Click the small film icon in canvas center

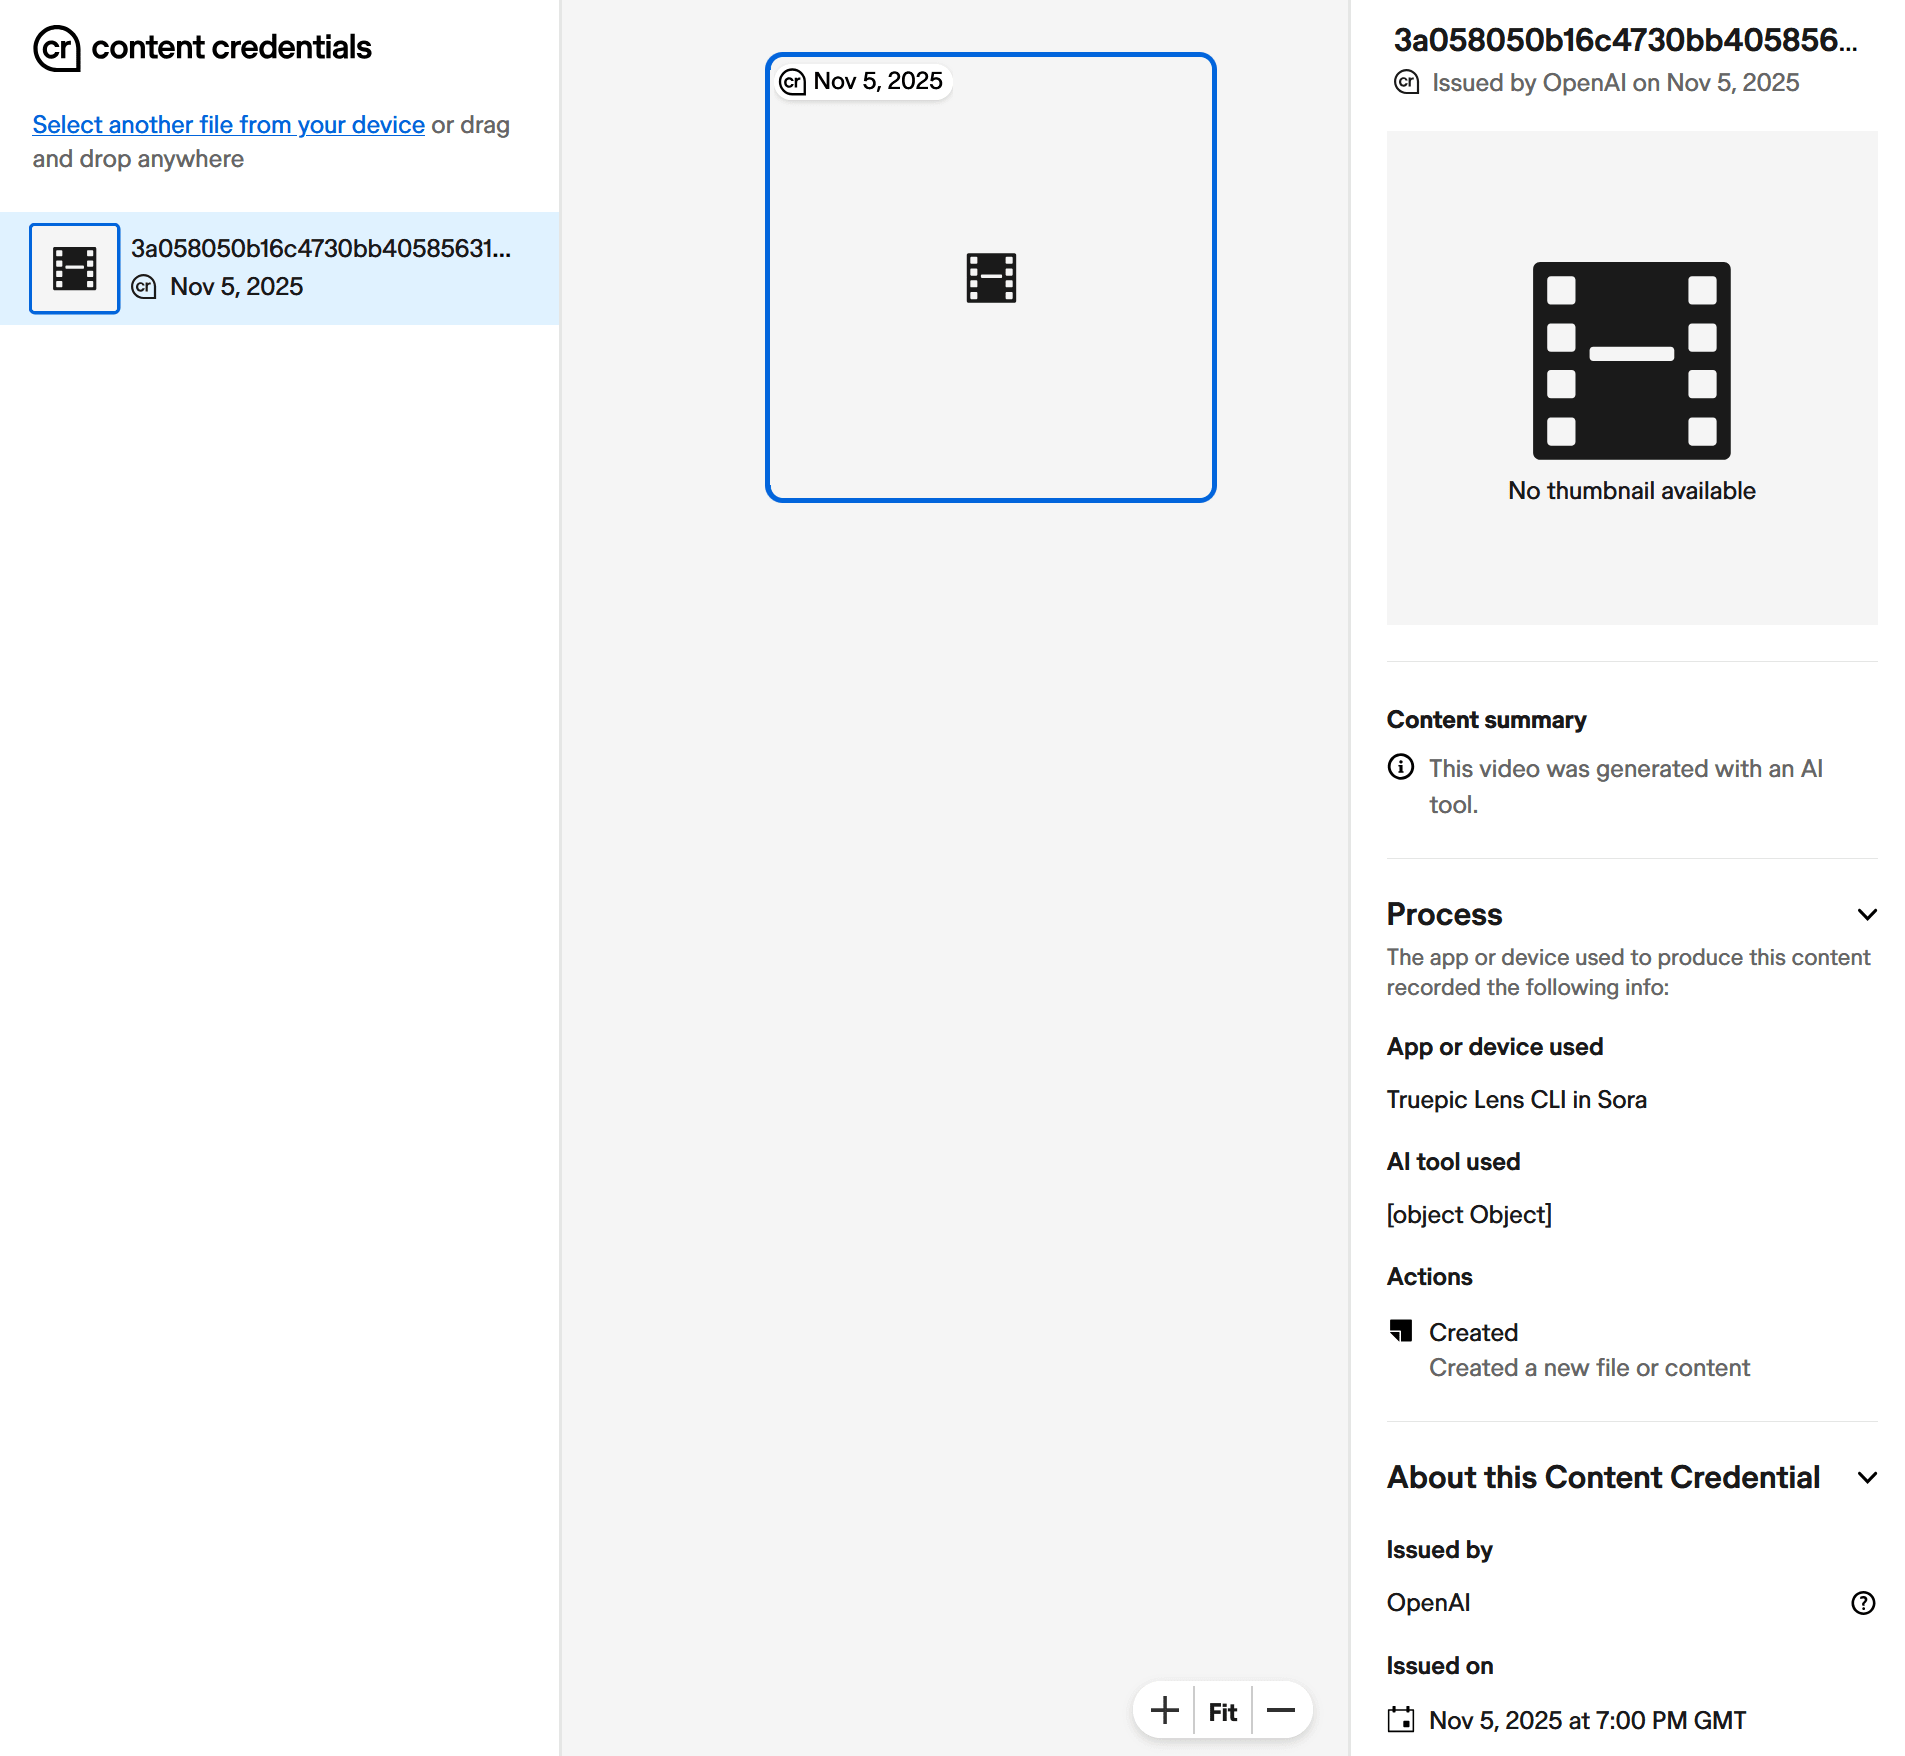[x=990, y=278]
